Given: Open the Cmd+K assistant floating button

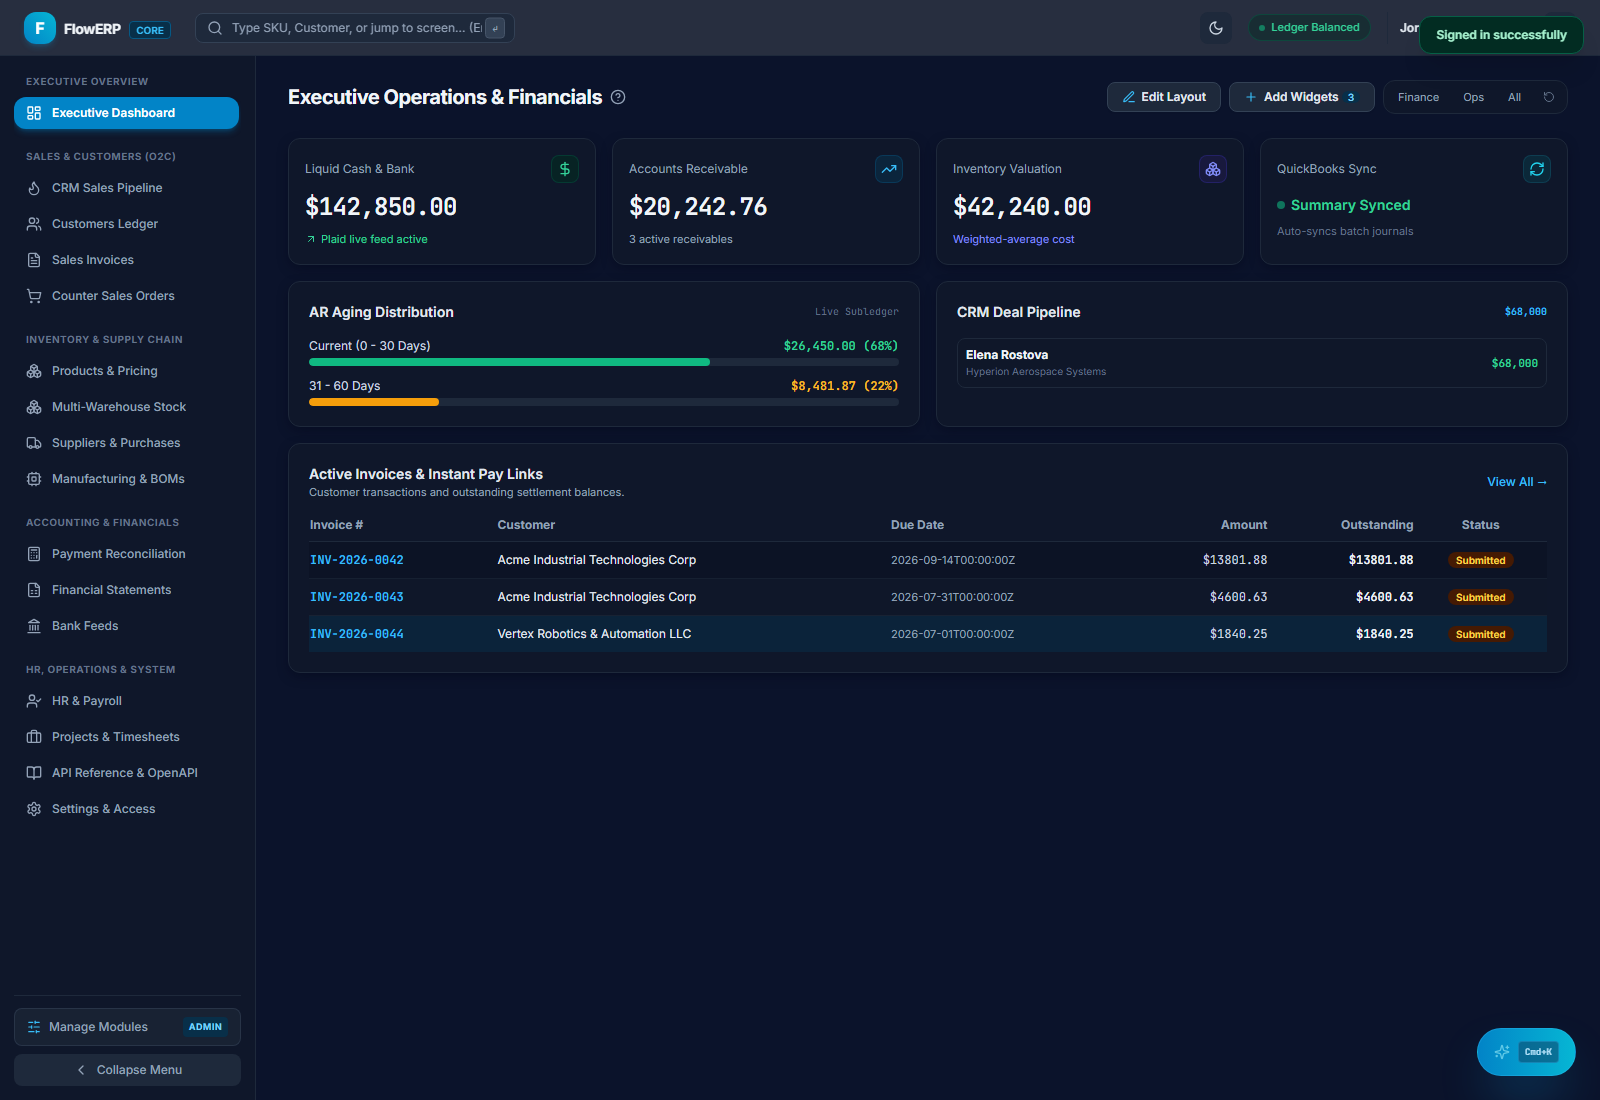Looking at the screenshot, I should [x=1526, y=1052].
